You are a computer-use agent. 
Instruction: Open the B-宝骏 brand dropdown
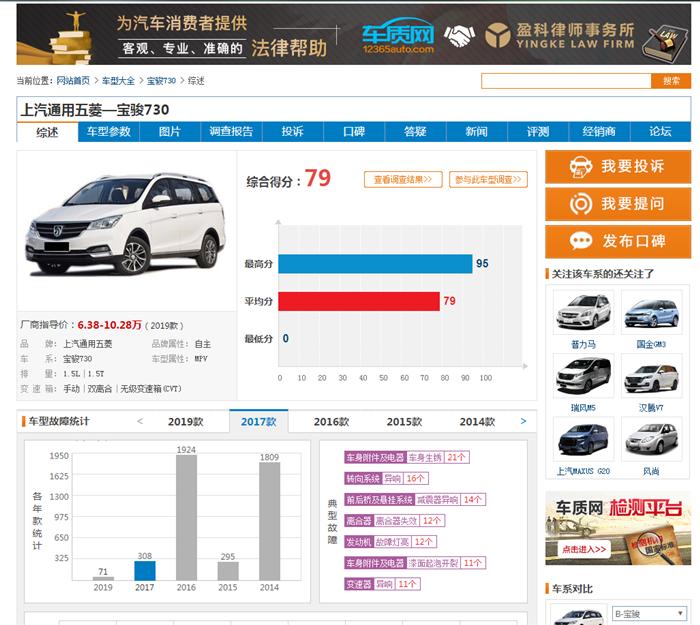(650, 614)
